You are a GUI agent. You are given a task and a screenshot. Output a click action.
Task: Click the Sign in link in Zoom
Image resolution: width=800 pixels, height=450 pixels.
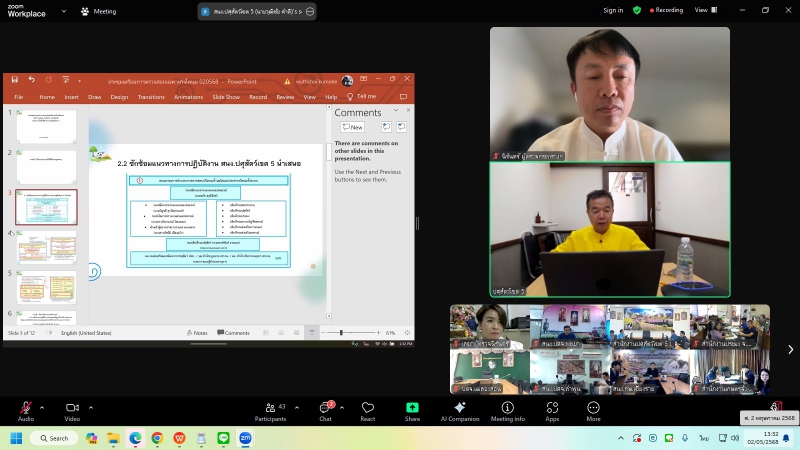[613, 10]
